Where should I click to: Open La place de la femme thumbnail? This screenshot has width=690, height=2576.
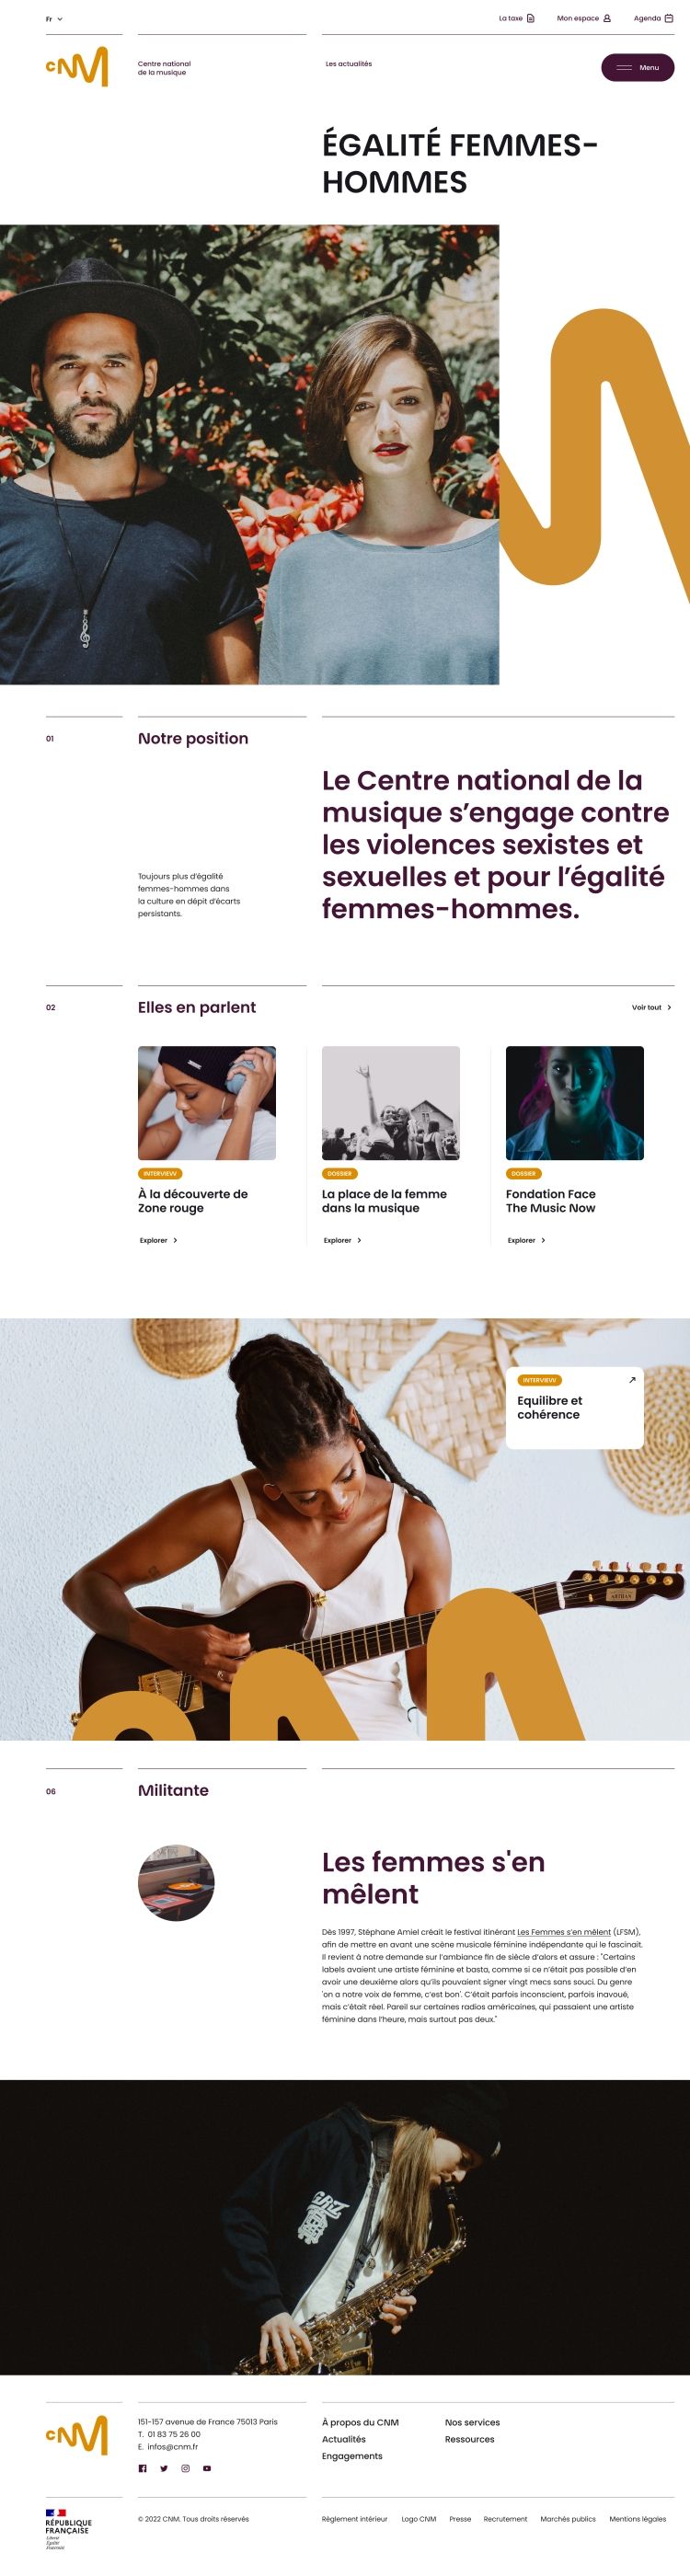click(x=391, y=1103)
